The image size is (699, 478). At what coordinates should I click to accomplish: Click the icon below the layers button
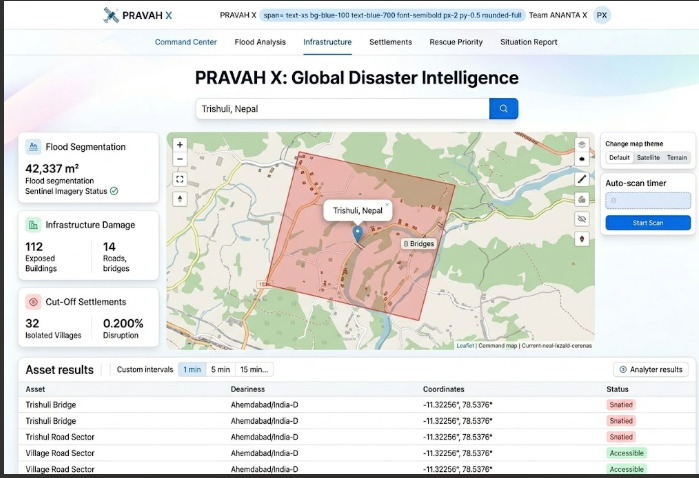pyautogui.click(x=582, y=159)
